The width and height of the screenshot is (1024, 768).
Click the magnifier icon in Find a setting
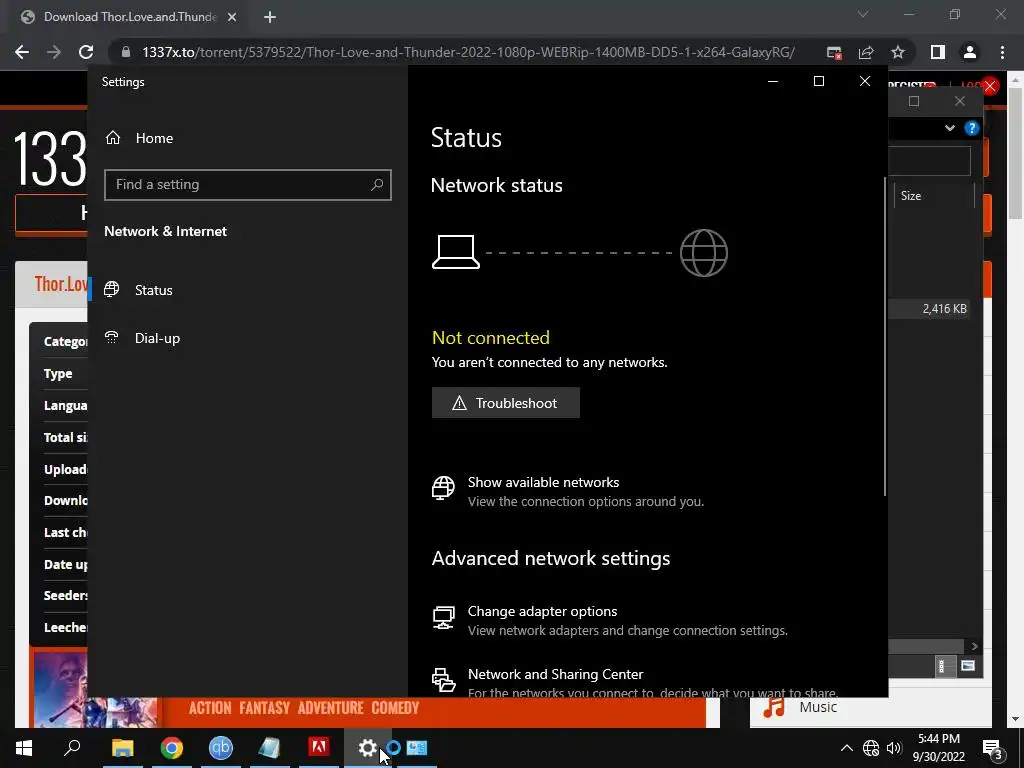coord(377,185)
